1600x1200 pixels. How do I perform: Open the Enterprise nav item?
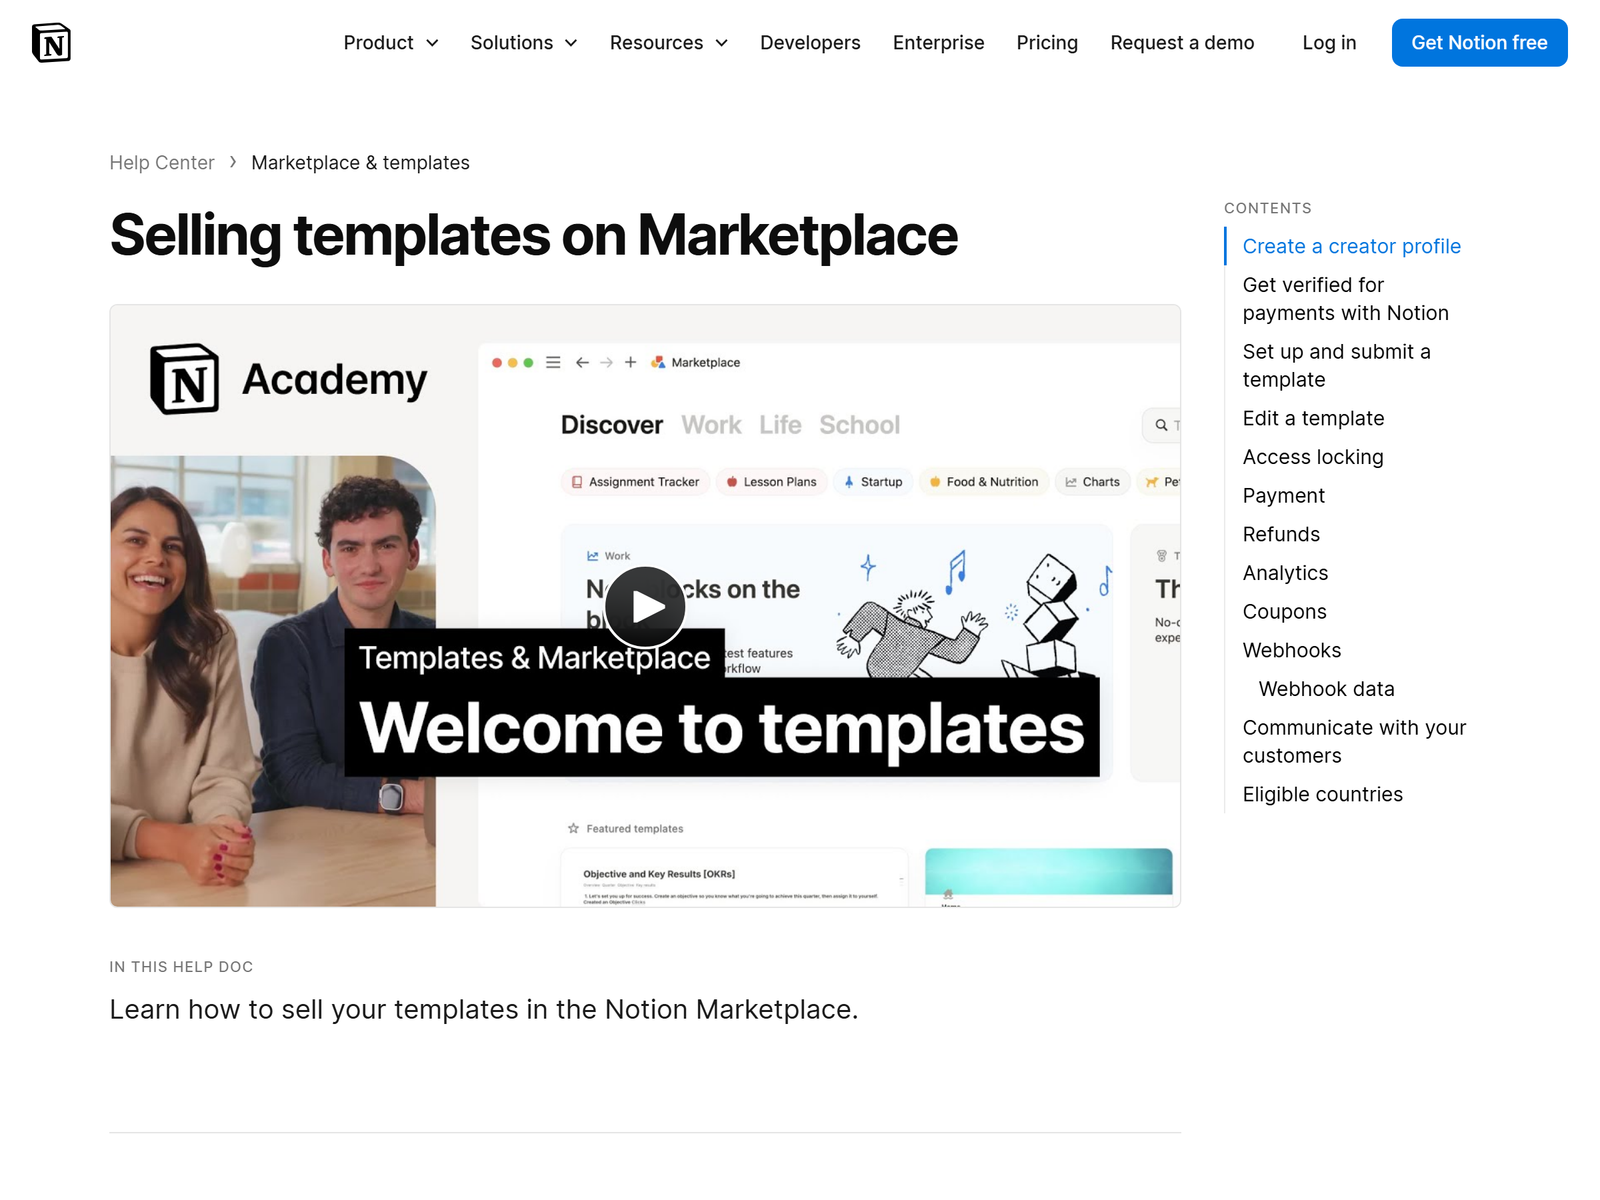[x=938, y=43]
